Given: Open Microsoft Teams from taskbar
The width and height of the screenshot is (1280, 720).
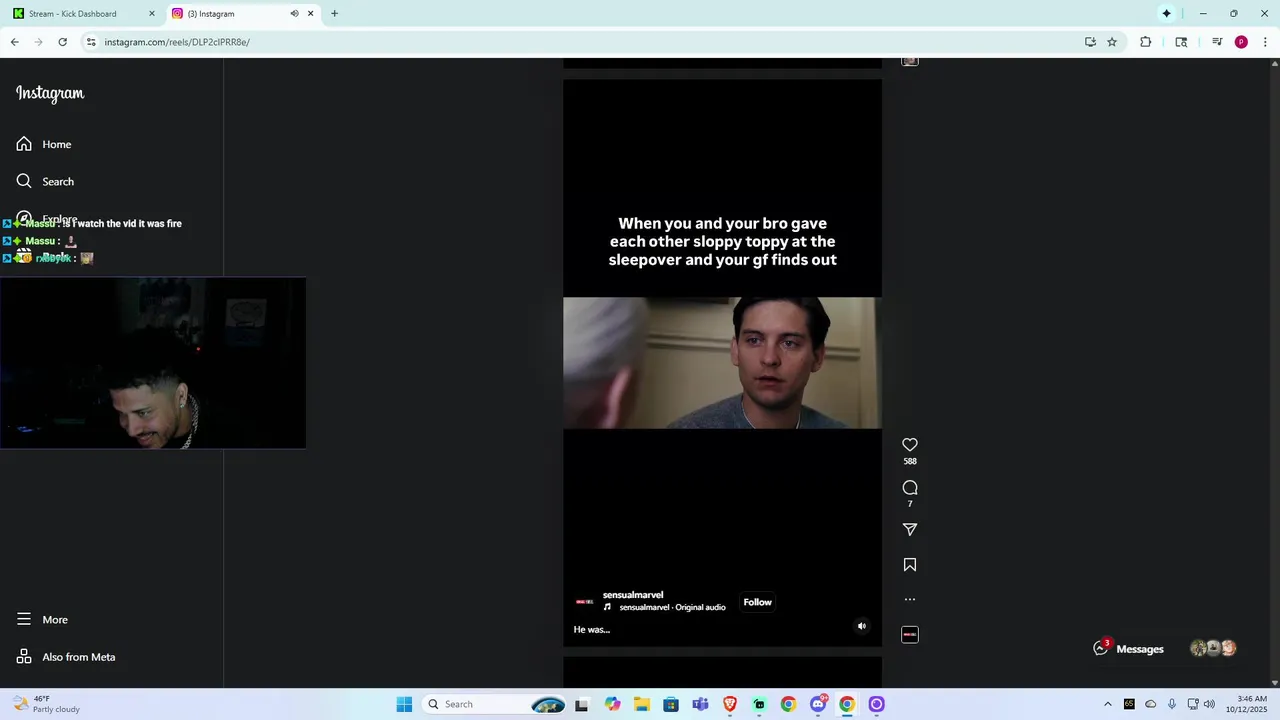Looking at the screenshot, I should tap(700, 704).
